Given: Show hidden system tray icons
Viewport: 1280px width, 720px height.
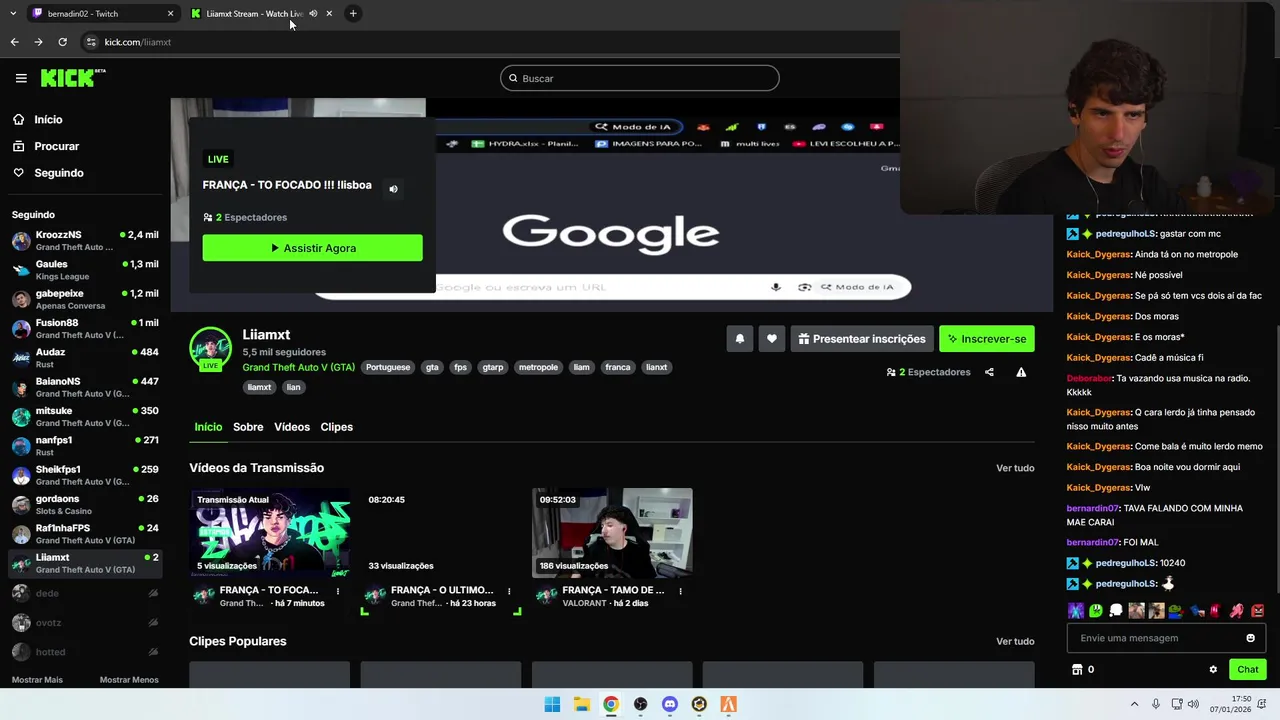Looking at the screenshot, I should pyautogui.click(x=1134, y=704).
